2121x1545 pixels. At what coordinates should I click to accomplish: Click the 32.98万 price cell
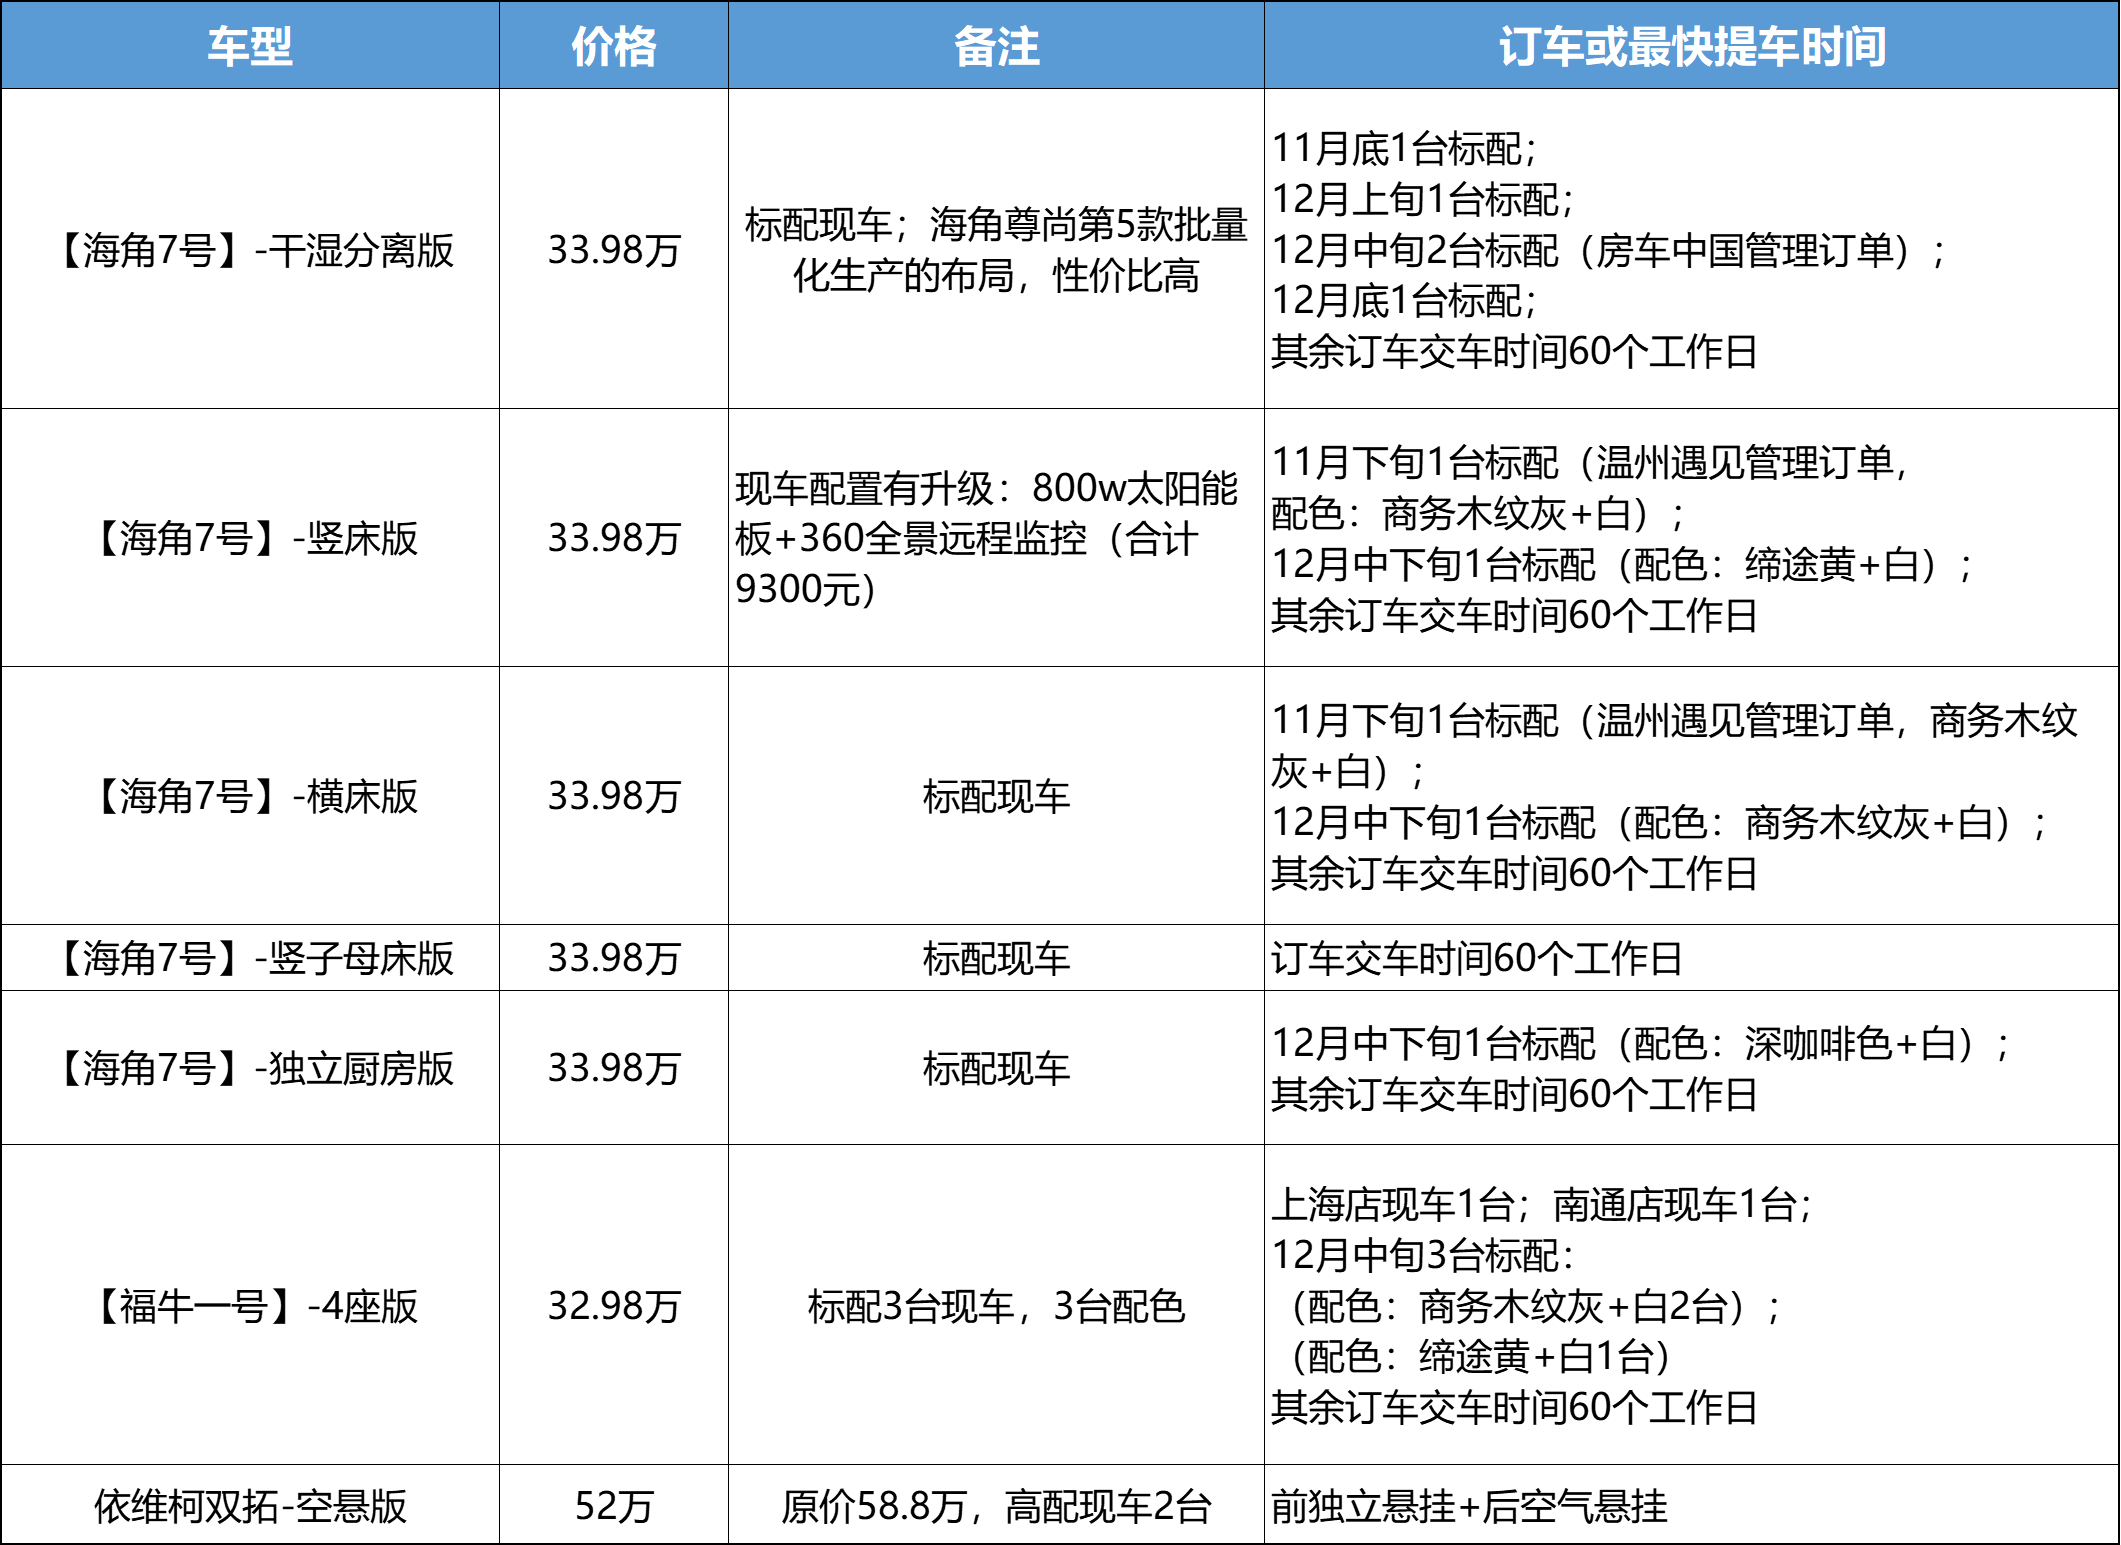click(614, 1306)
